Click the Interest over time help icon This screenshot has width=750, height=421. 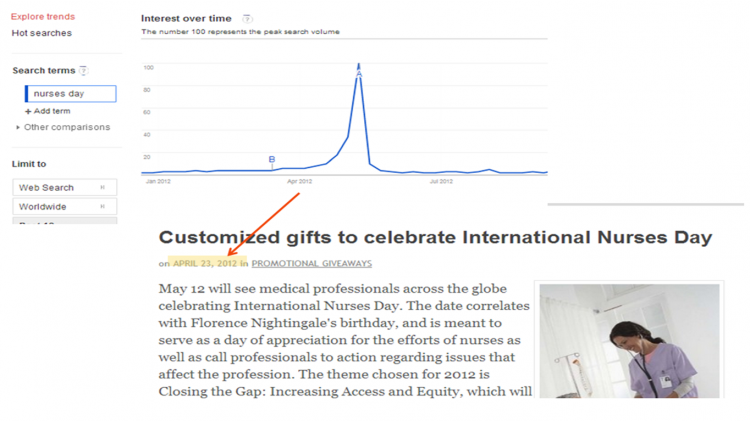248,19
